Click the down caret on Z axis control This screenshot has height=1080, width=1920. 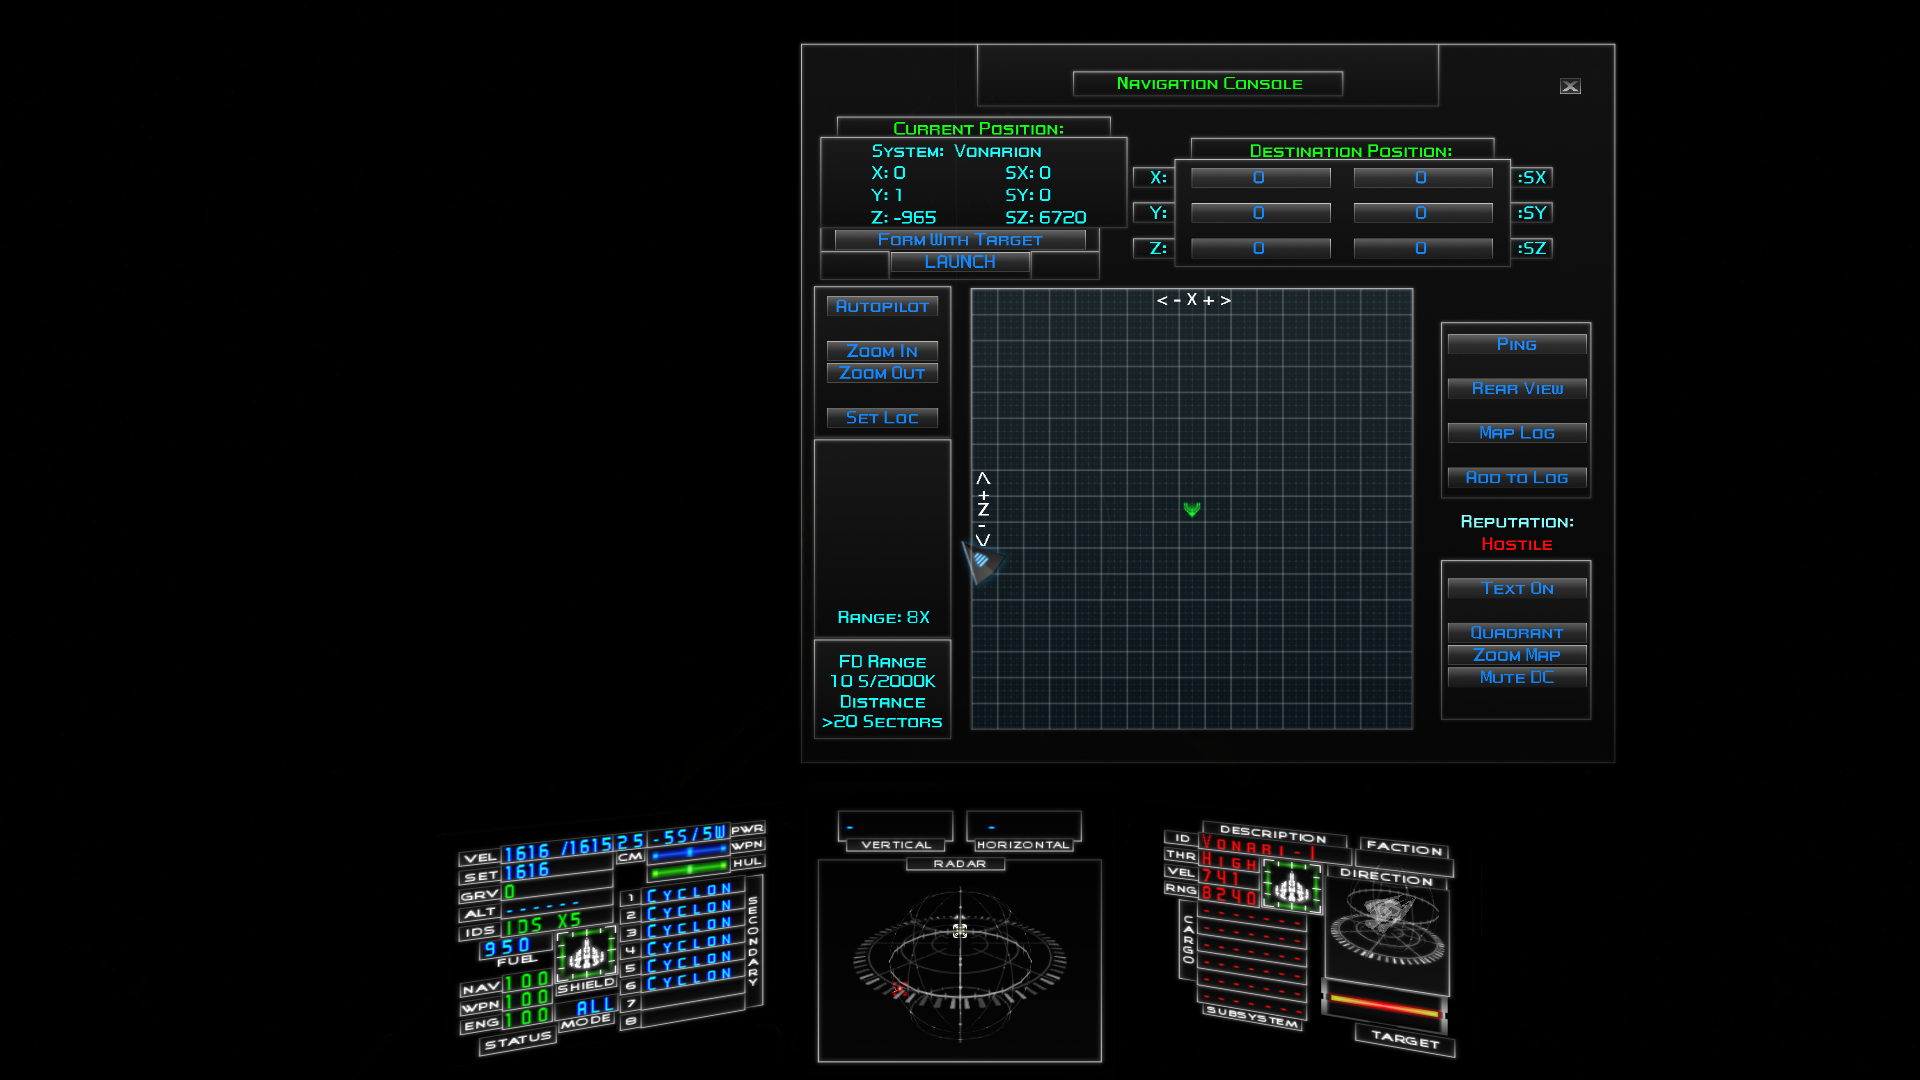[x=983, y=540]
